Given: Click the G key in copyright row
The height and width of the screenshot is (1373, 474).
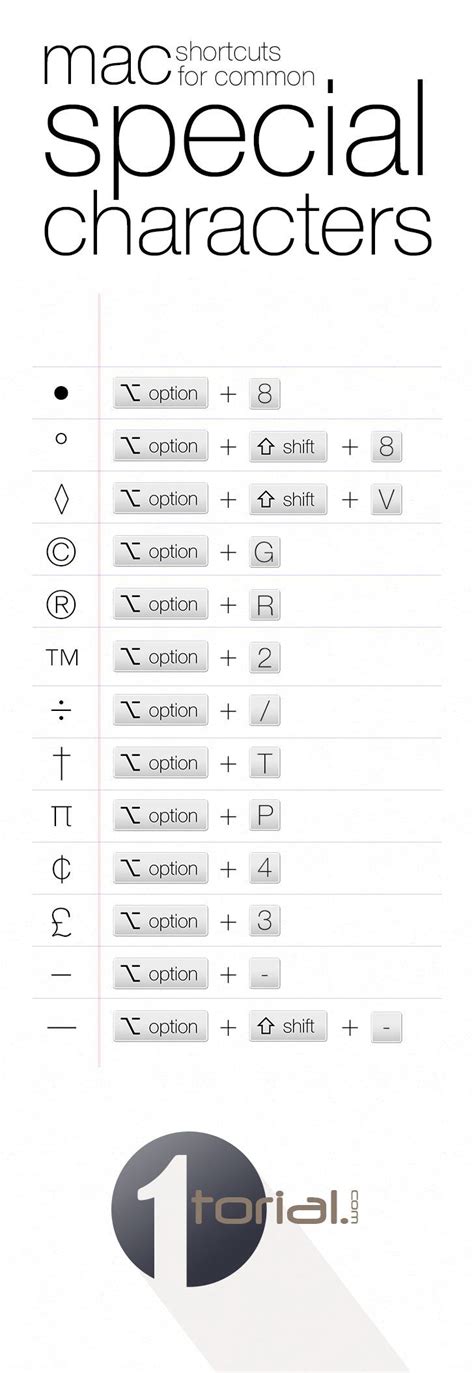Looking at the screenshot, I should [x=264, y=552].
